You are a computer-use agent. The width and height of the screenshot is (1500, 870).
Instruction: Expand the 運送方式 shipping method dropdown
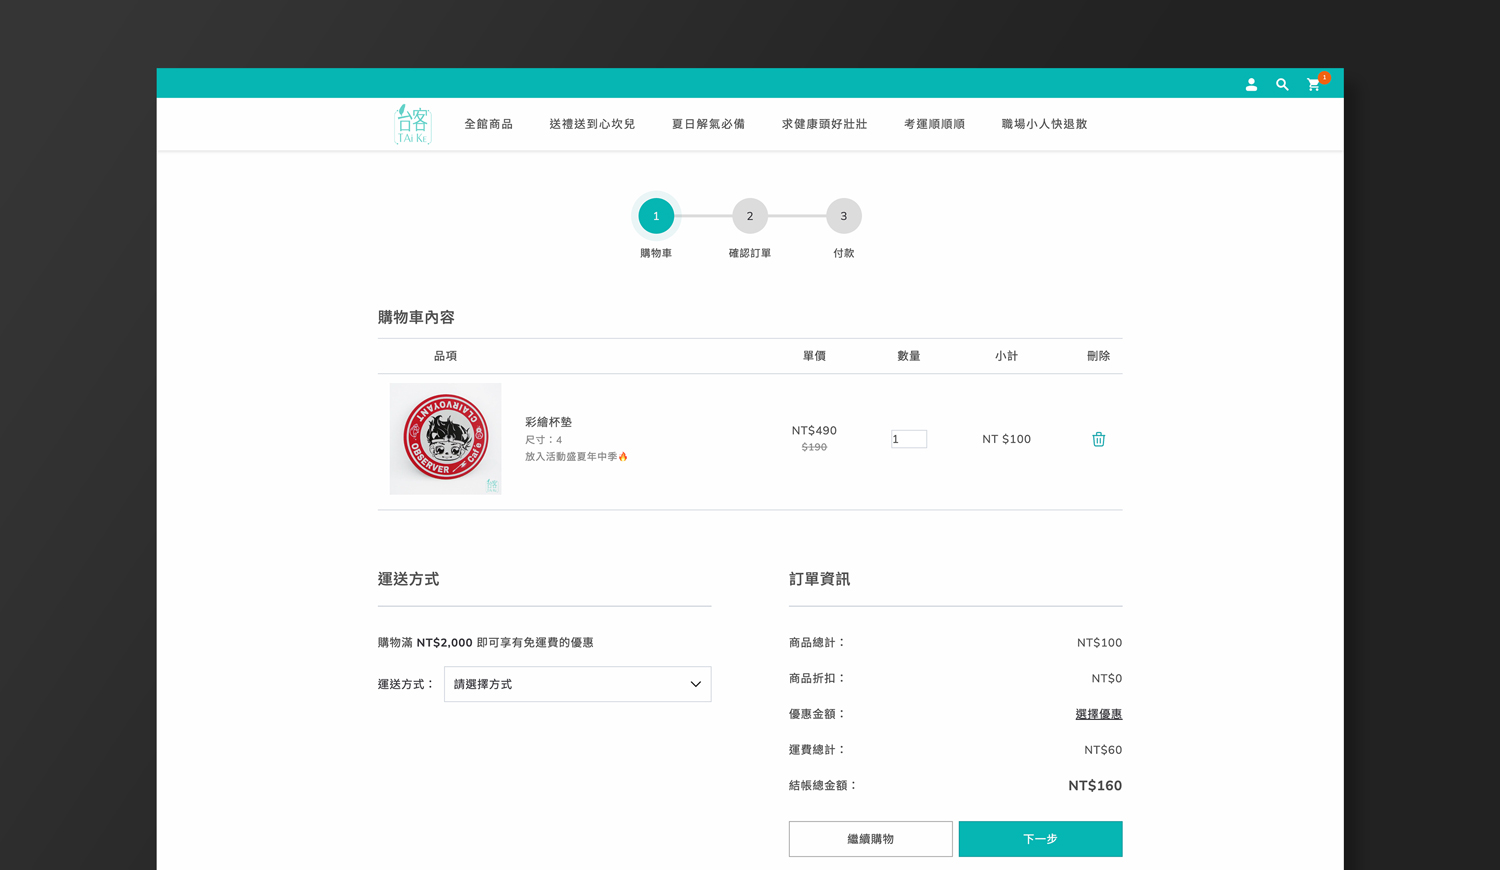pyautogui.click(x=577, y=684)
